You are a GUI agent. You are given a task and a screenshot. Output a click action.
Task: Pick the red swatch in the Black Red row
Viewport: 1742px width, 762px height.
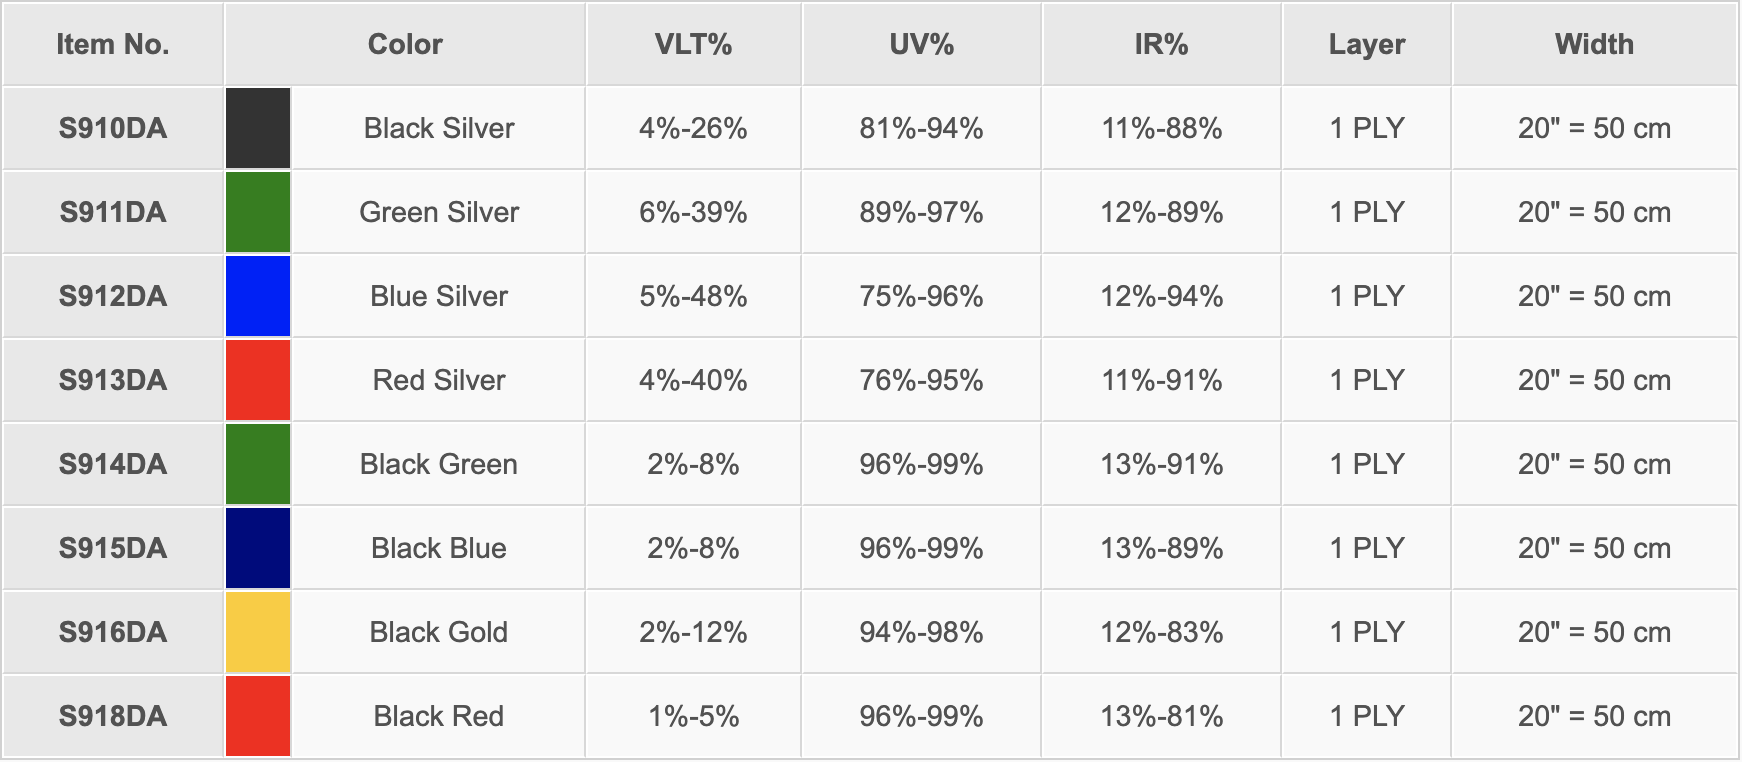point(258,716)
